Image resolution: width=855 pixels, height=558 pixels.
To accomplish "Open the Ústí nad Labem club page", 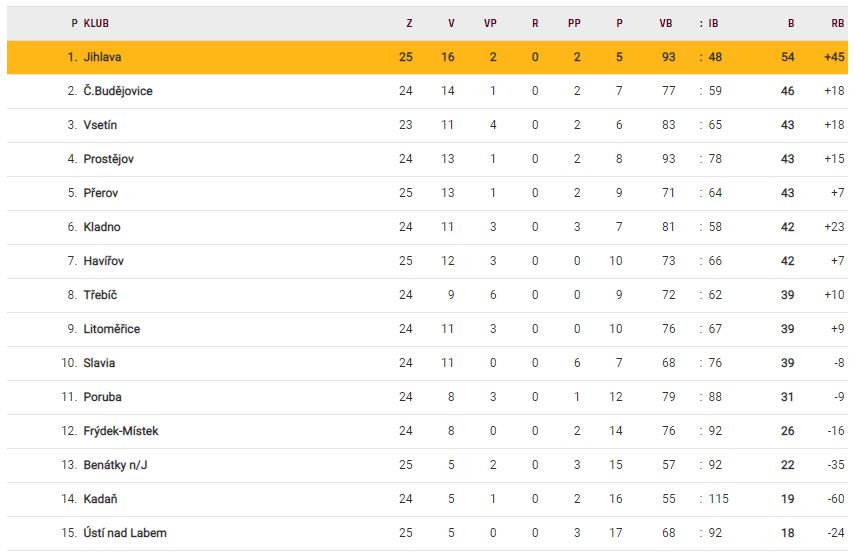I will (x=125, y=533).
